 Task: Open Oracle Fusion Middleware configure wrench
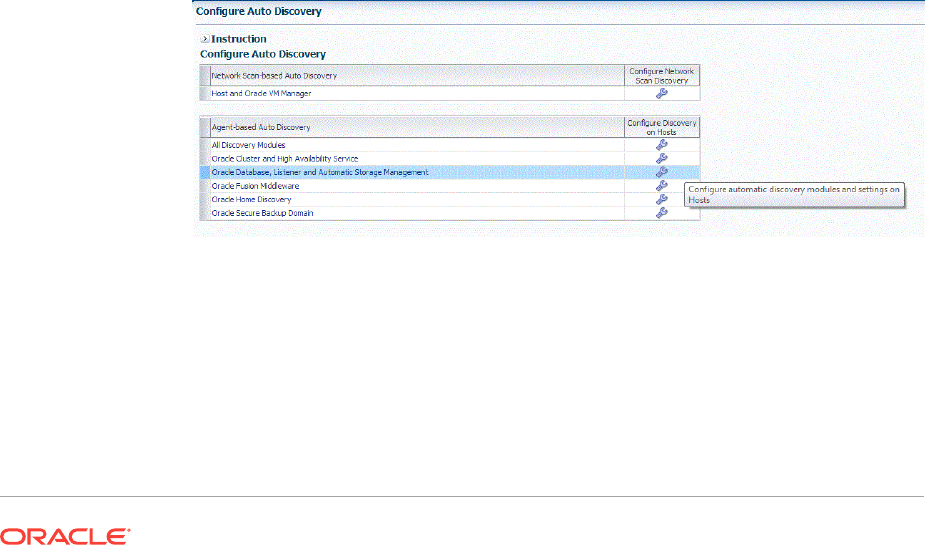pyautogui.click(x=662, y=185)
